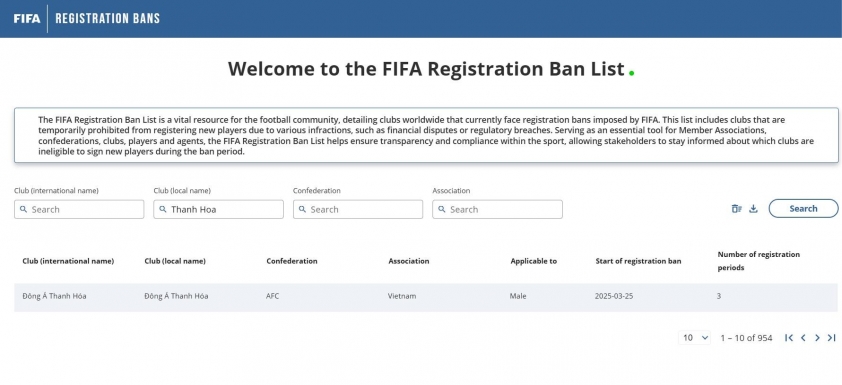The image size is (842, 385).
Task: Click the Club (local name) field containing Thanh Hoa
Action: coord(219,209)
